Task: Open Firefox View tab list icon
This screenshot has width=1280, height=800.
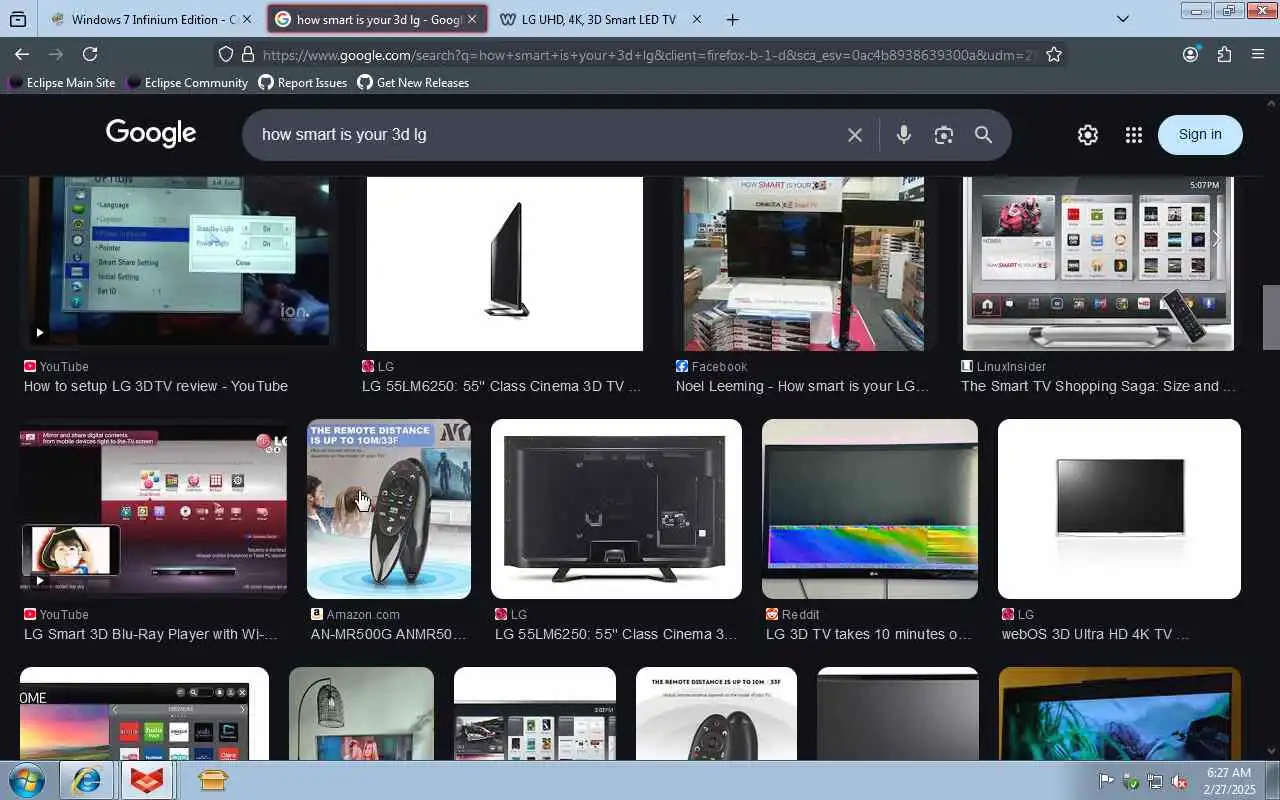Action: coord(18,19)
